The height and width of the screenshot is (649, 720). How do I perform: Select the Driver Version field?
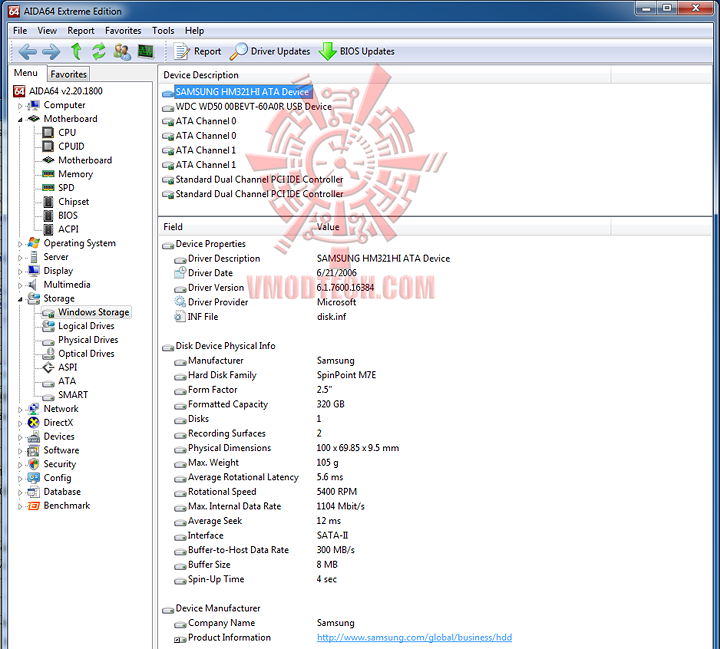274,288
